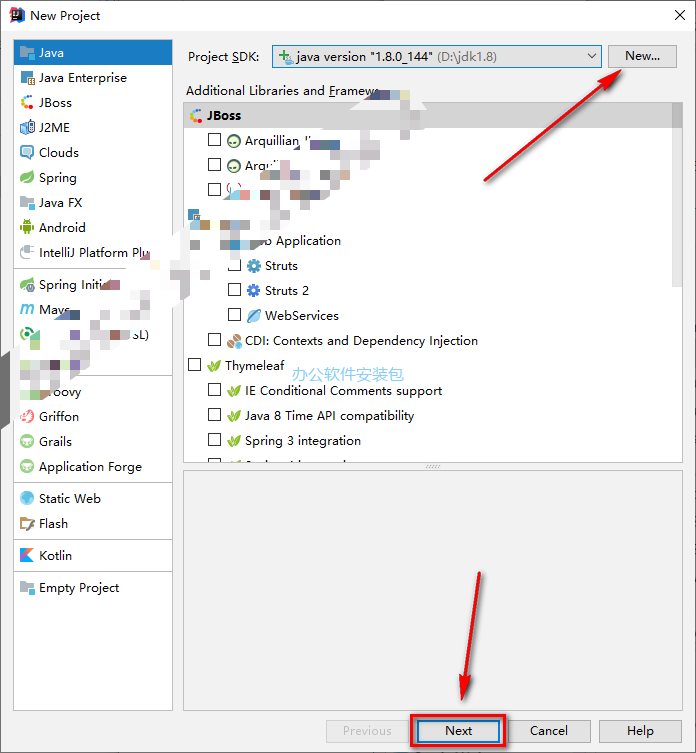Choose the JBoss icon in sidebar
This screenshot has height=753, width=696.
coord(28,103)
